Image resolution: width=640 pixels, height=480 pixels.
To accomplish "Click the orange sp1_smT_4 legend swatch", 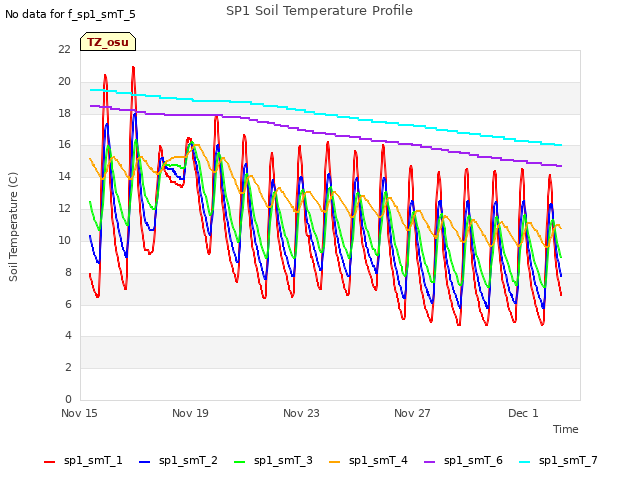I will (x=334, y=462).
